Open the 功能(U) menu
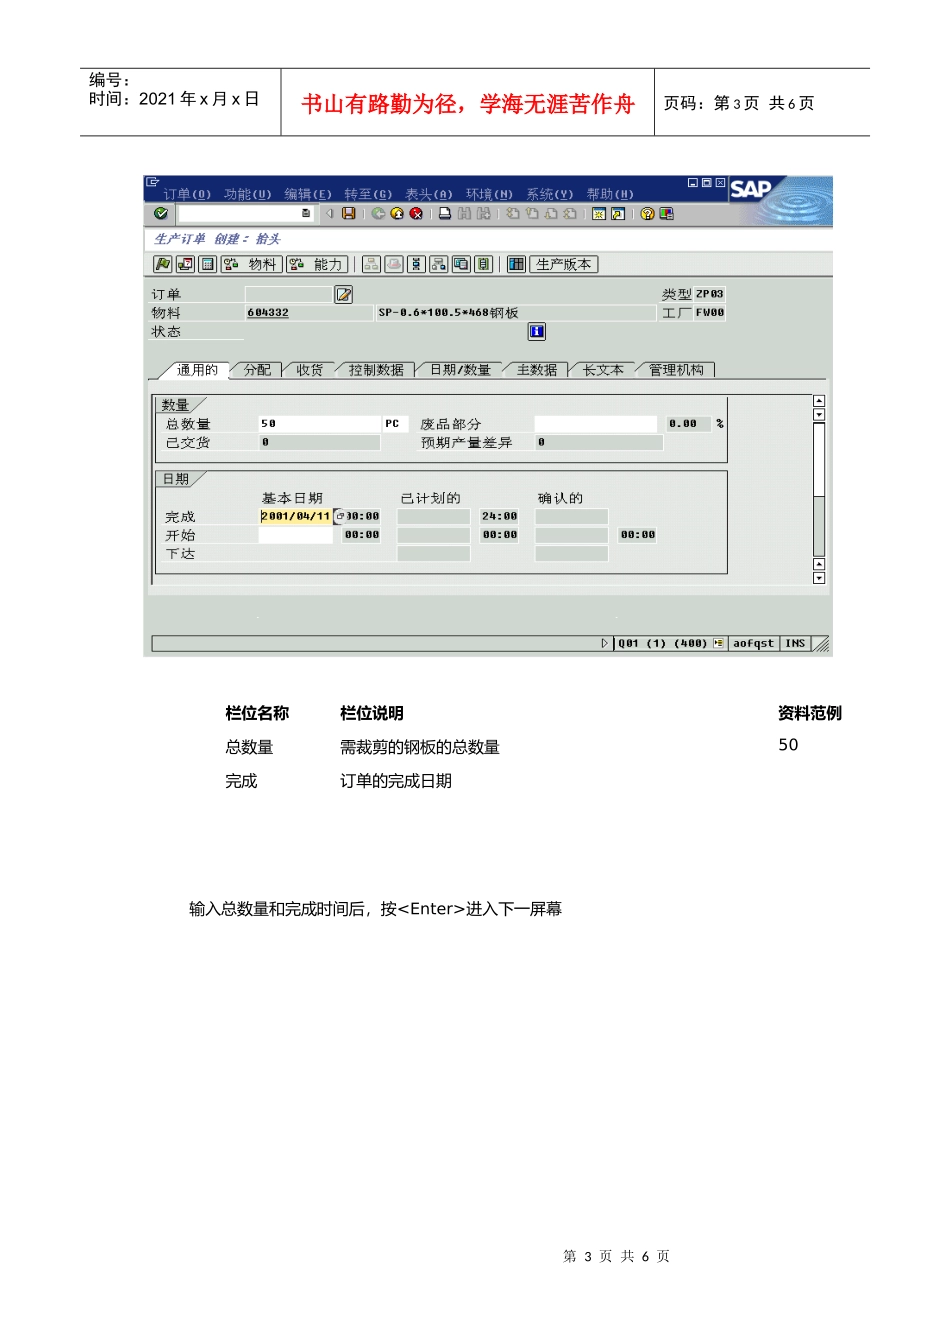The width and height of the screenshot is (950, 1344). coord(247,194)
